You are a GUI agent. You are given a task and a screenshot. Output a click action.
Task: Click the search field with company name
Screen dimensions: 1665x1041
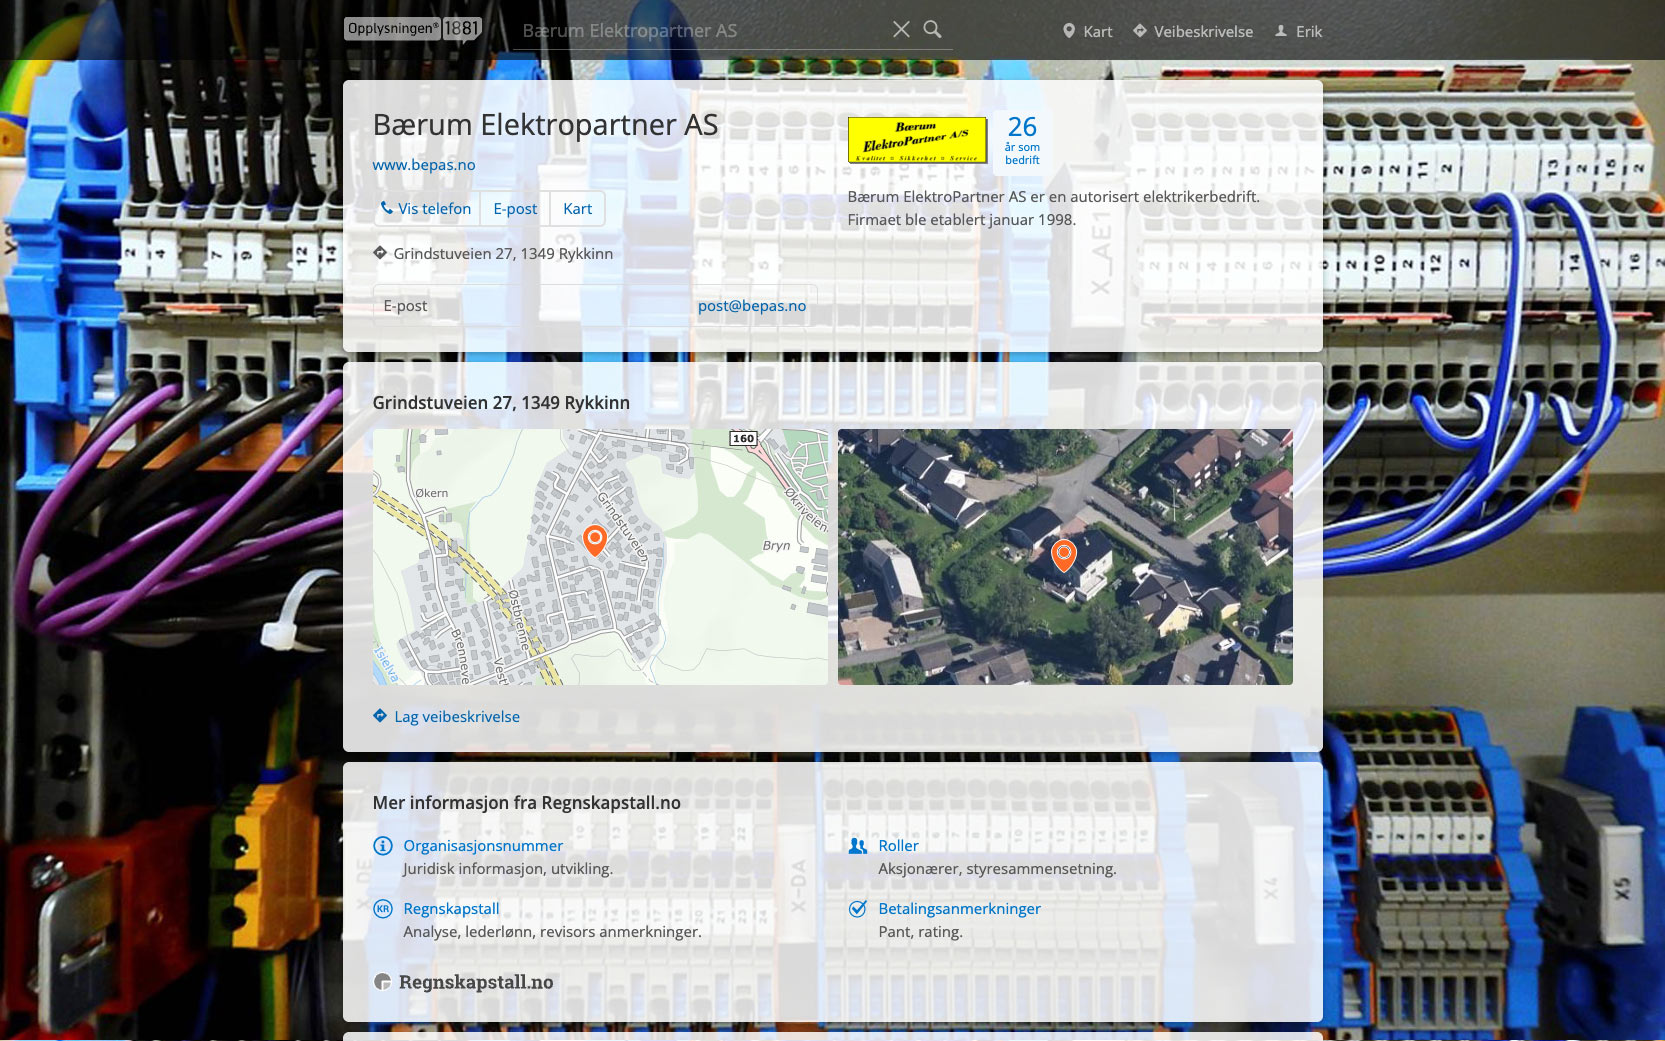(700, 31)
